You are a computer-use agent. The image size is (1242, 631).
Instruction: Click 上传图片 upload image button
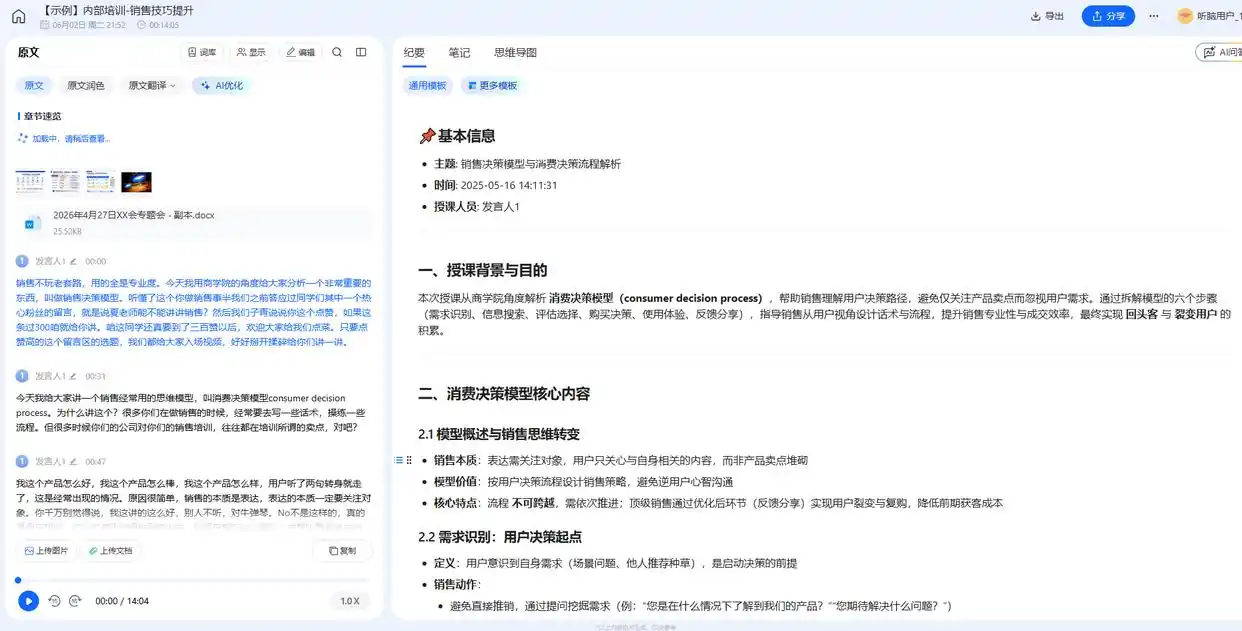[x=46, y=551]
